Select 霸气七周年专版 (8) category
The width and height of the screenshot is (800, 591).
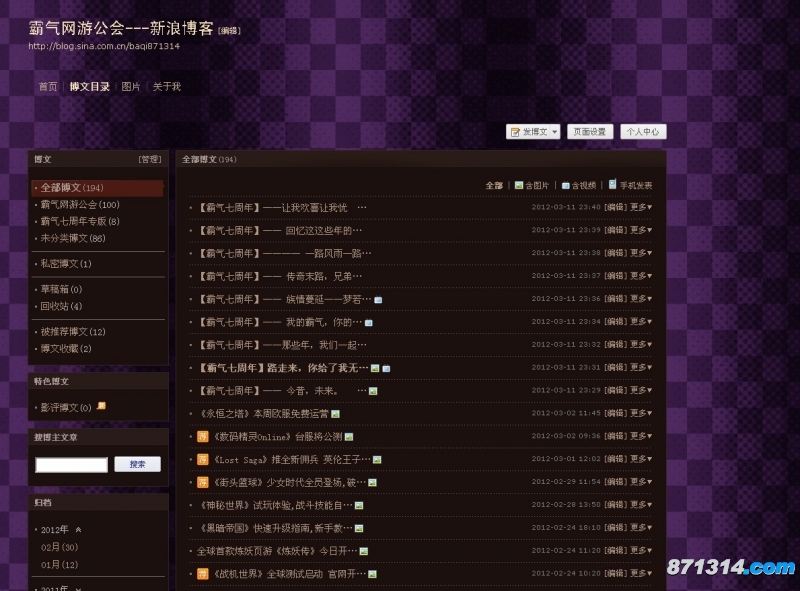[80, 221]
